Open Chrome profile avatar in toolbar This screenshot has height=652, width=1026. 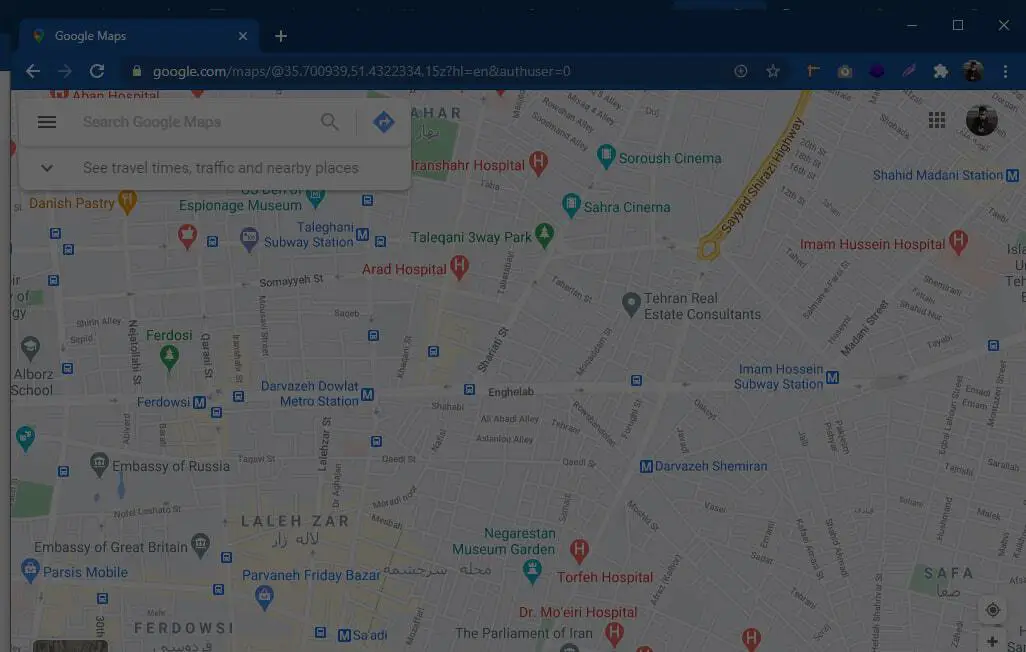coord(973,71)
